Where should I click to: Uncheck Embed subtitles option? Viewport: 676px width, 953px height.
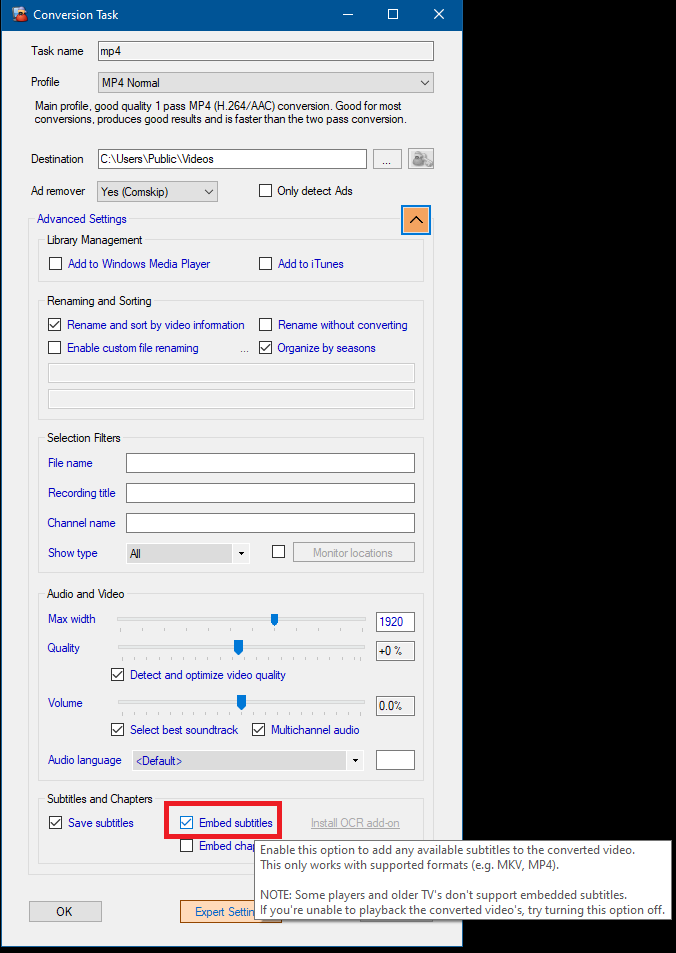pyautogui.click(x=187, y=823)
